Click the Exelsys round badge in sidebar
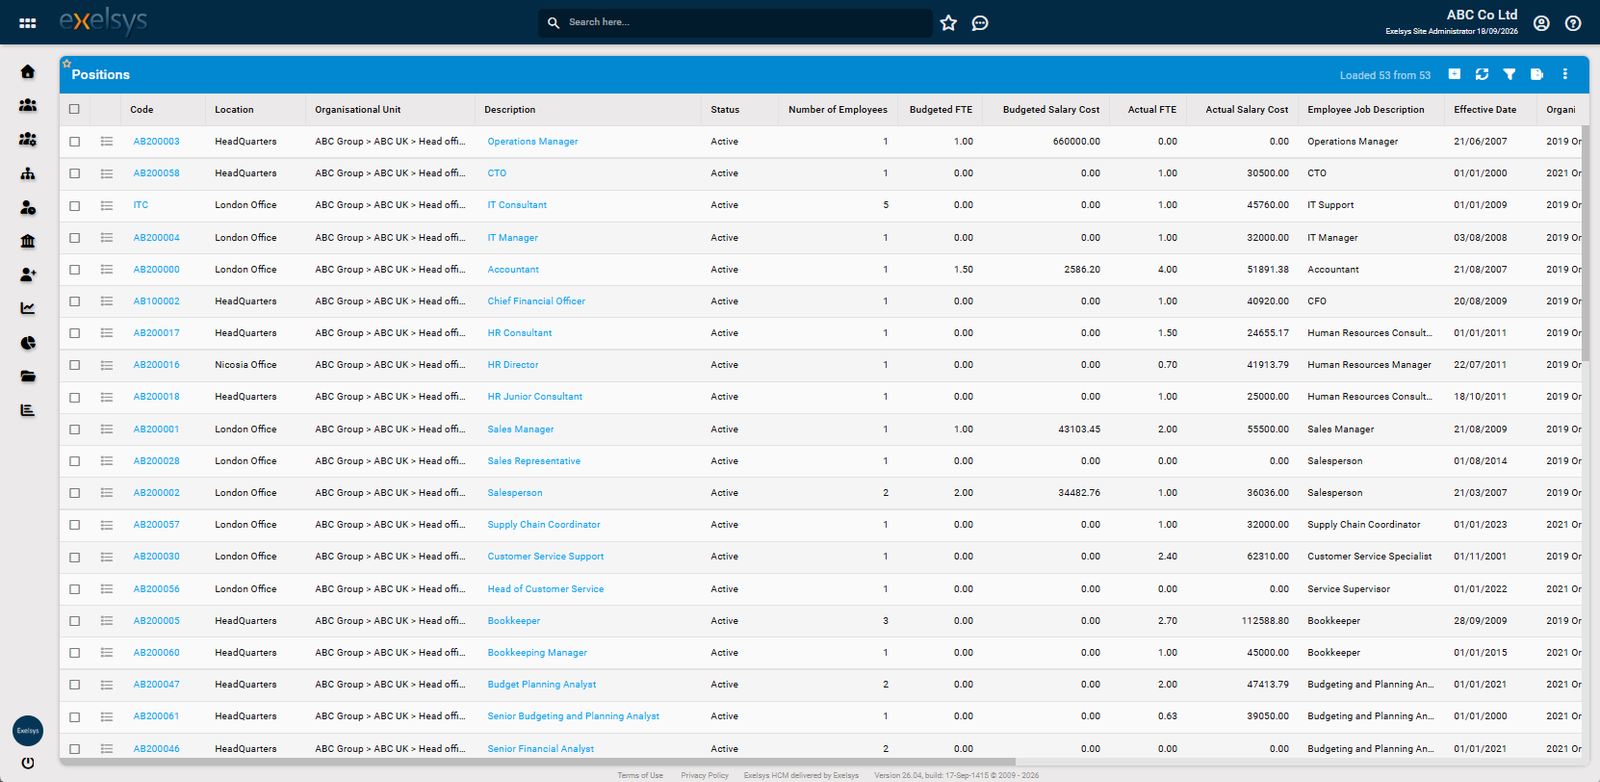Screen dimensions: 1600x782 [x=28, y=730]
